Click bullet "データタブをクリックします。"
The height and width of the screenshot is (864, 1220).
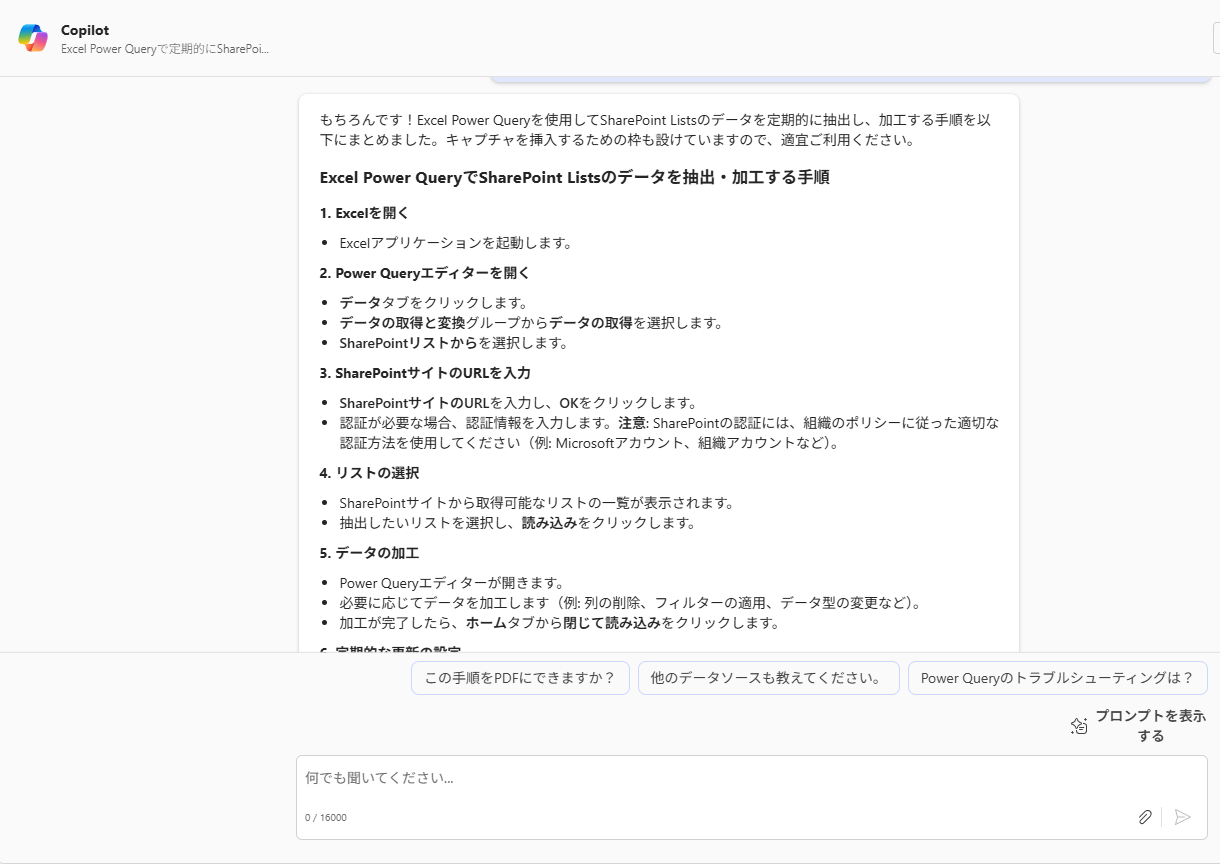click(x=433, y=303)
